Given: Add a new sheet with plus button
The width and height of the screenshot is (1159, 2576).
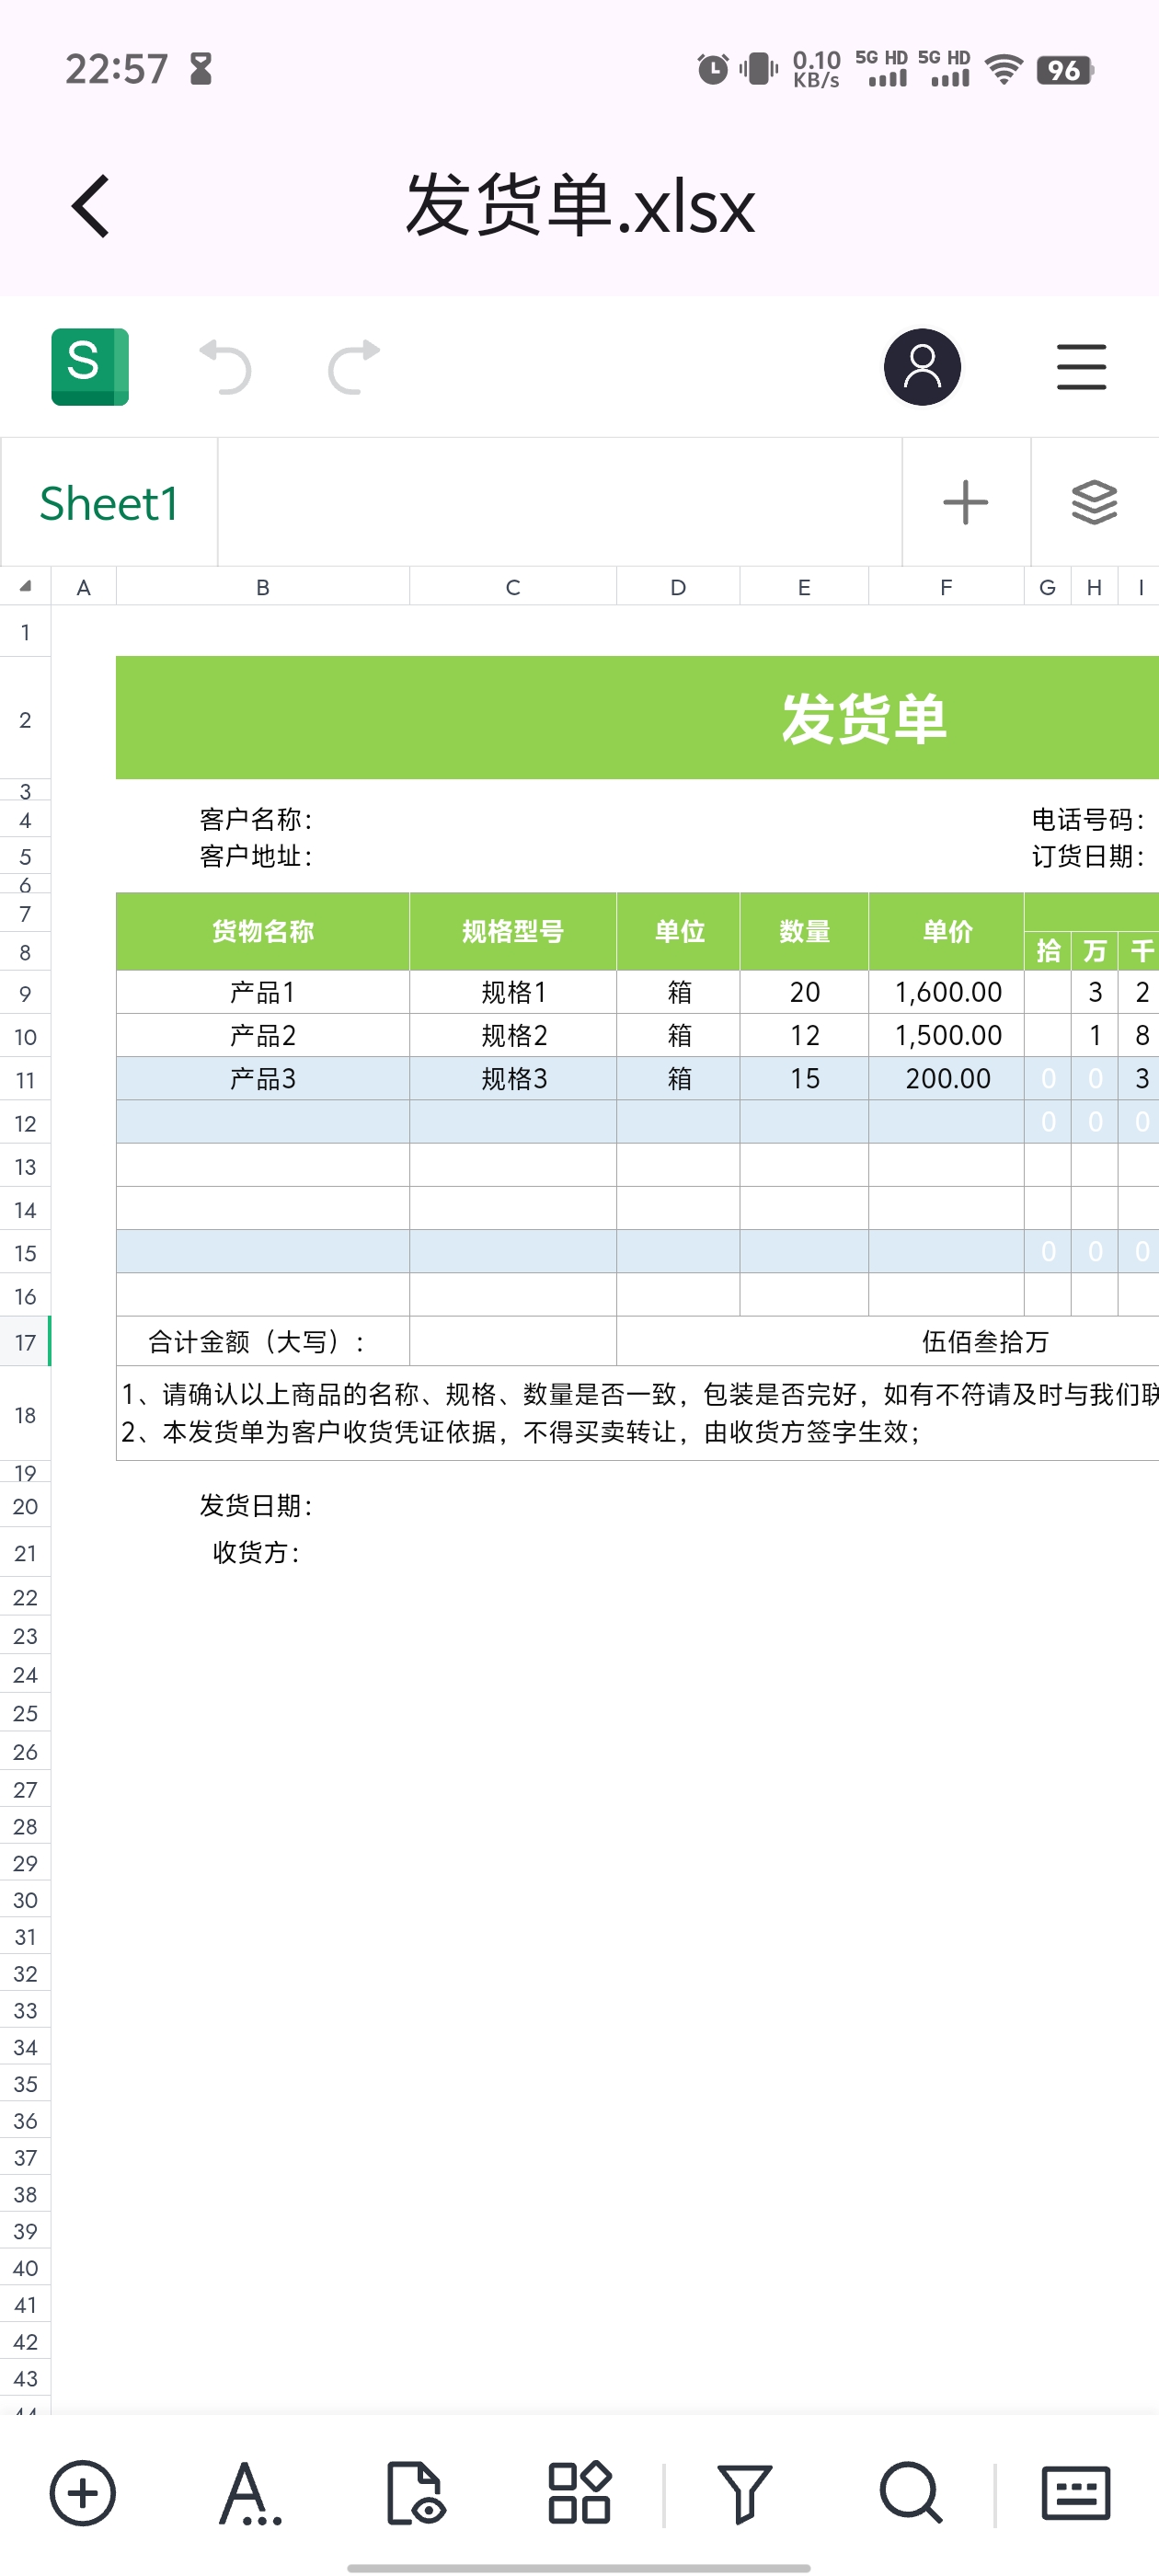Looking at the screenshot, I should (x=965, y=503).
